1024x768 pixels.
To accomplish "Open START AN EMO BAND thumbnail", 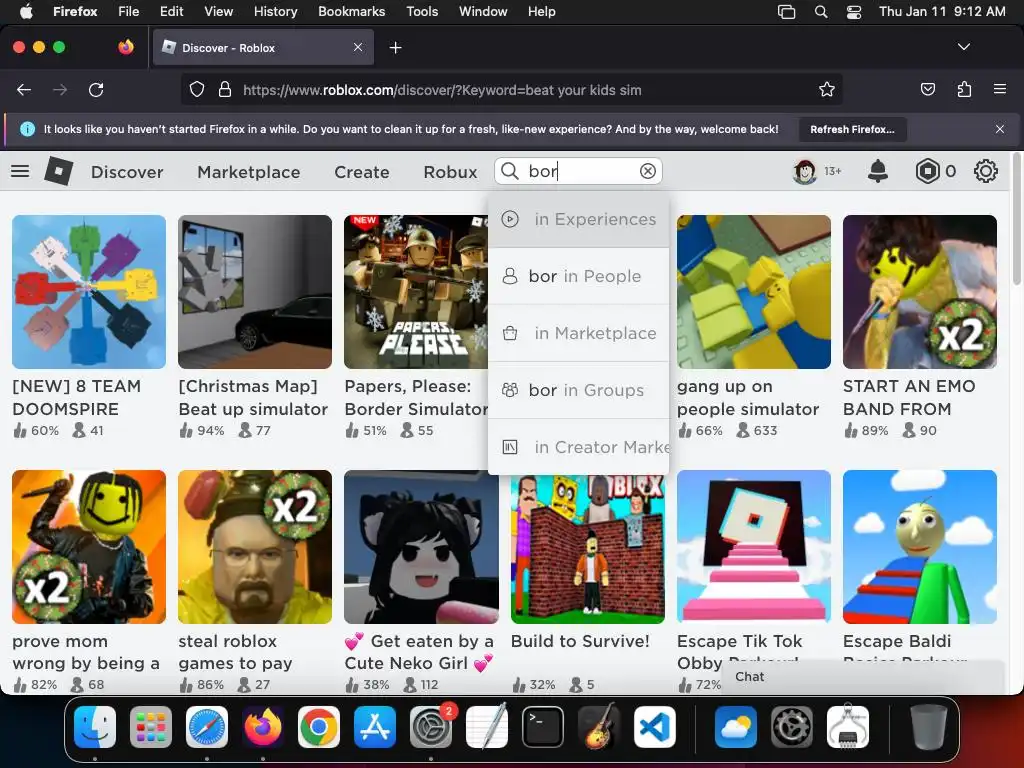I will [920, 292].
